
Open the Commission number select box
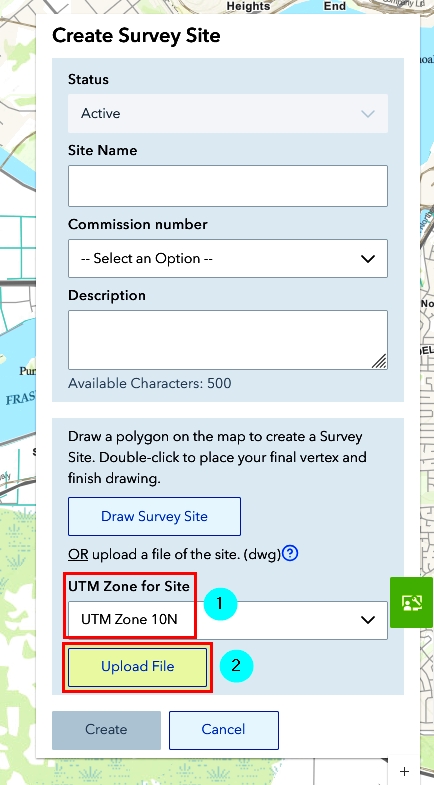click(x=228, y=258)
